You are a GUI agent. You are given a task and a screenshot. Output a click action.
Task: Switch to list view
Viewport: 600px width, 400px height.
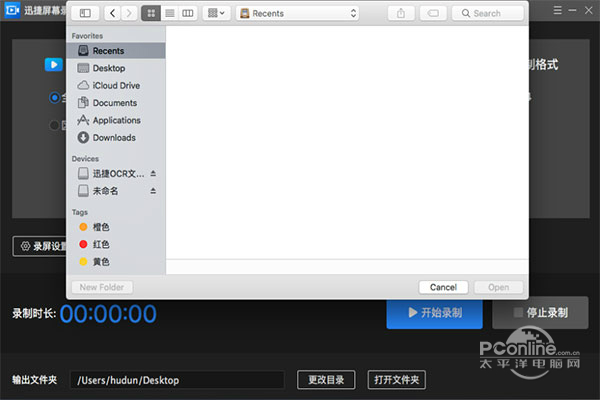170,13
